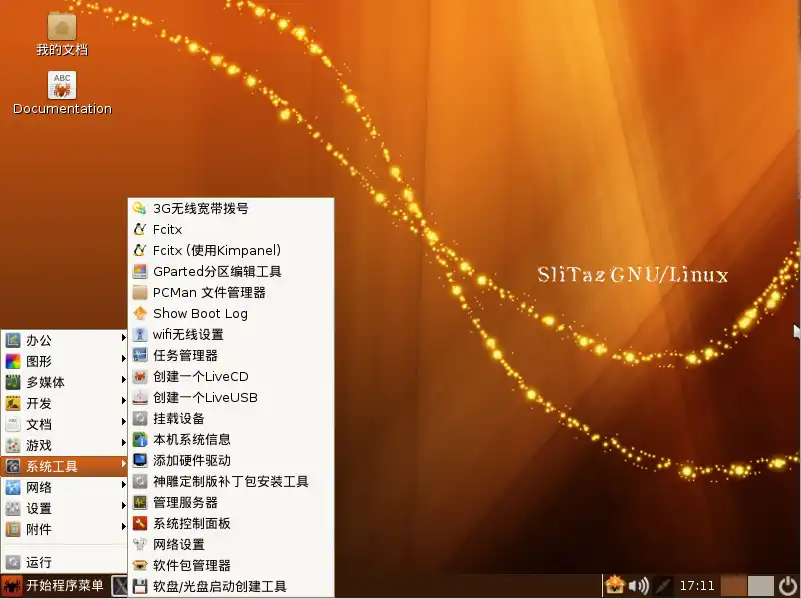801x599 pixels.
Task: Open 管理服务器 server manager
Action: tap(231, 502)
